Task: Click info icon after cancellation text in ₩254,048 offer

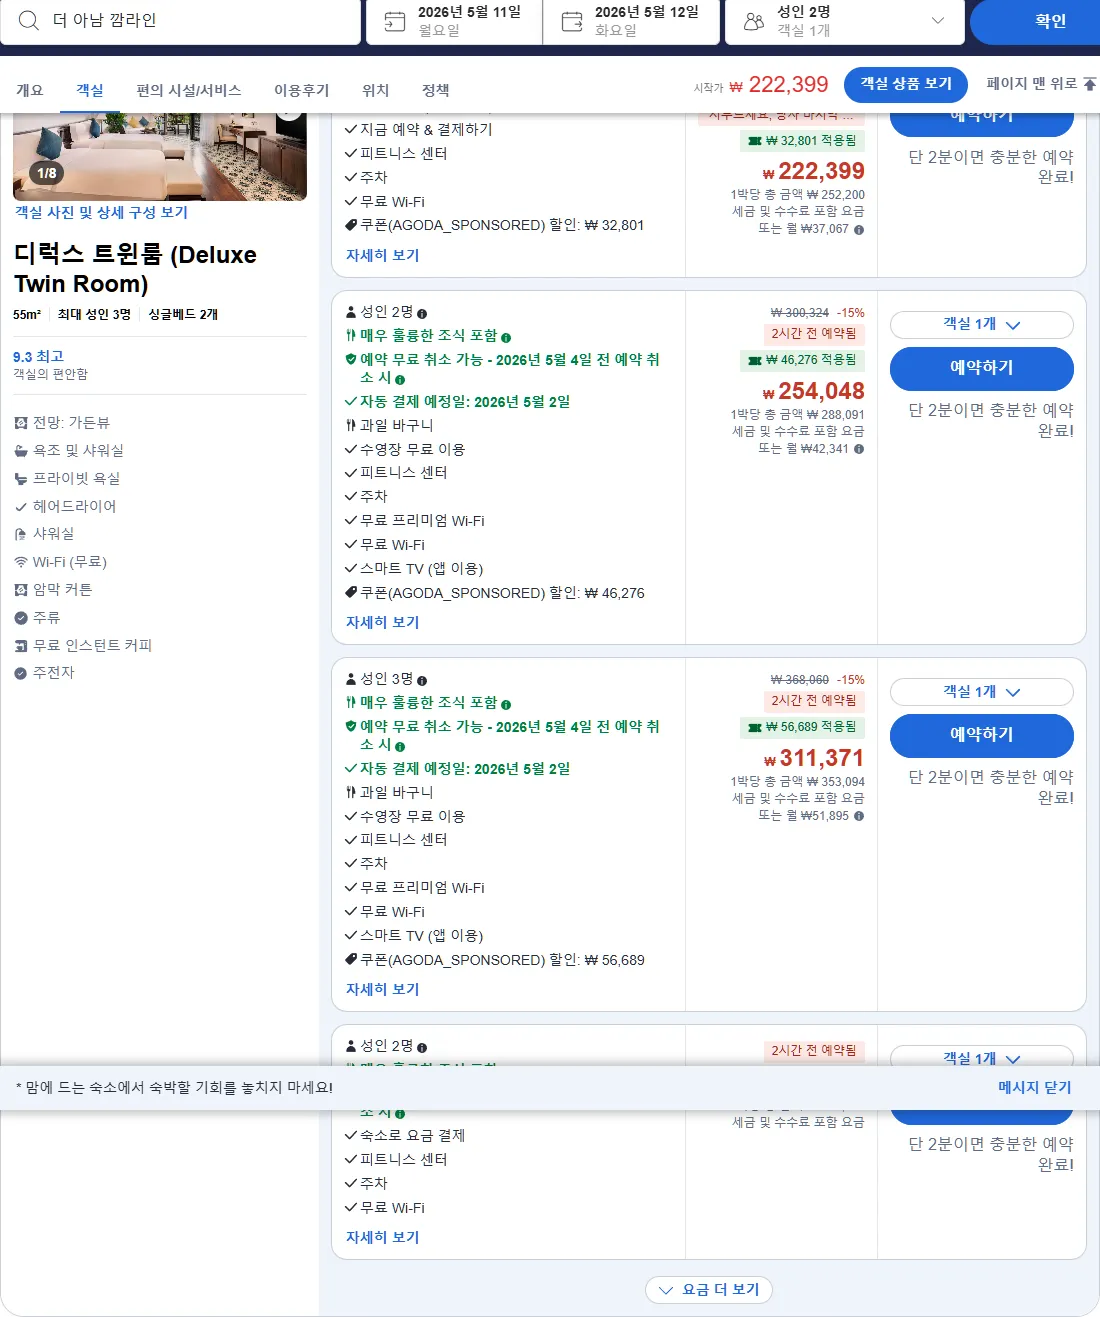Action: [400, 380]
